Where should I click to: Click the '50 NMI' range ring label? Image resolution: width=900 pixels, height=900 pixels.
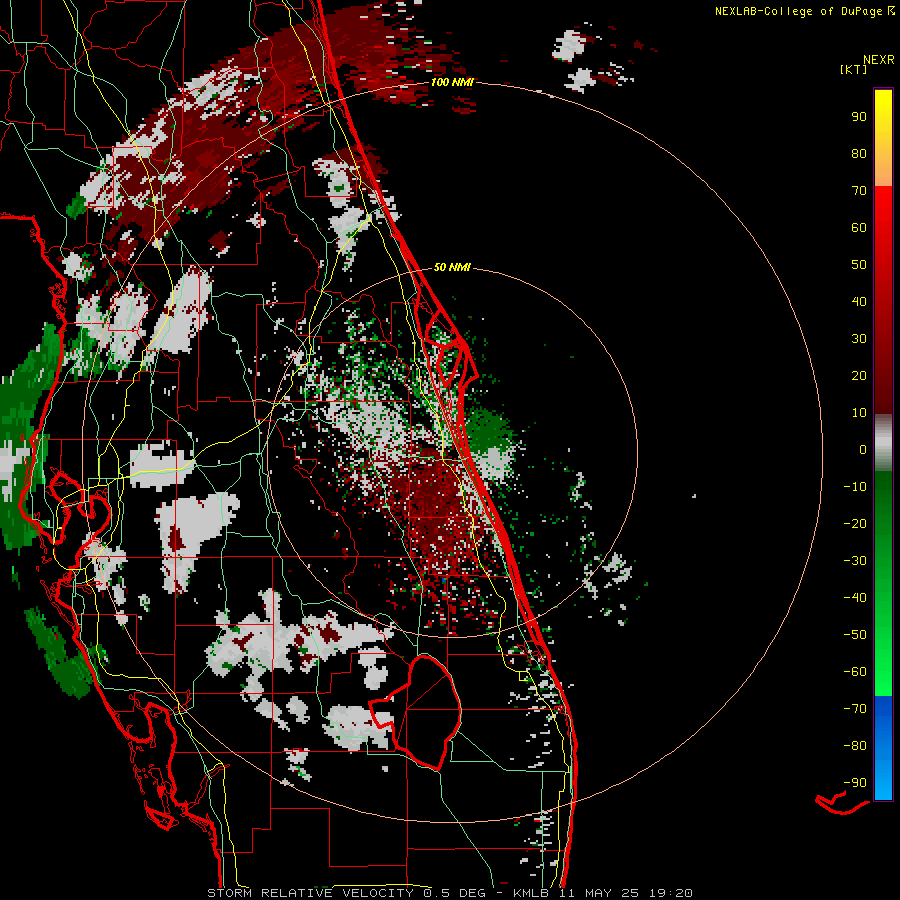452,267
